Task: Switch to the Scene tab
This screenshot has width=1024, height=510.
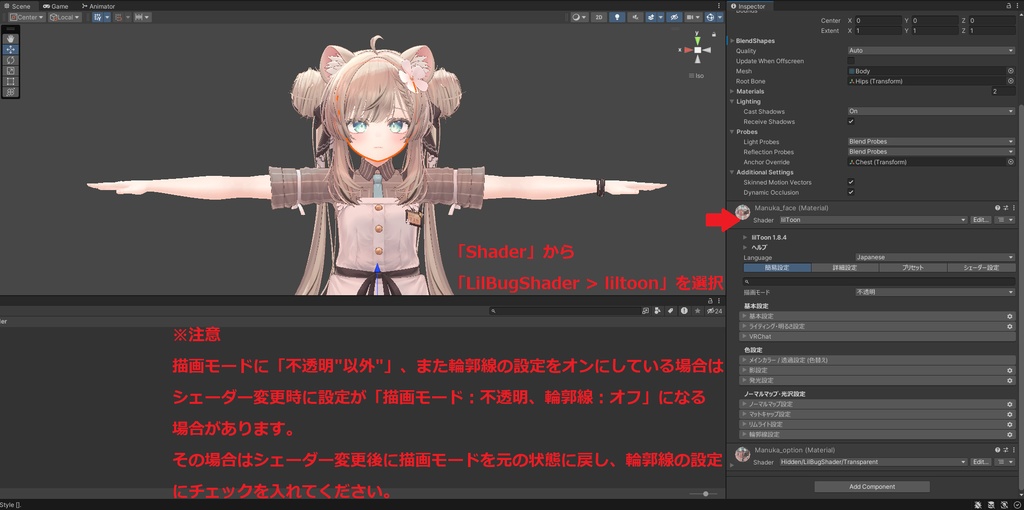Action: (18, 6)
